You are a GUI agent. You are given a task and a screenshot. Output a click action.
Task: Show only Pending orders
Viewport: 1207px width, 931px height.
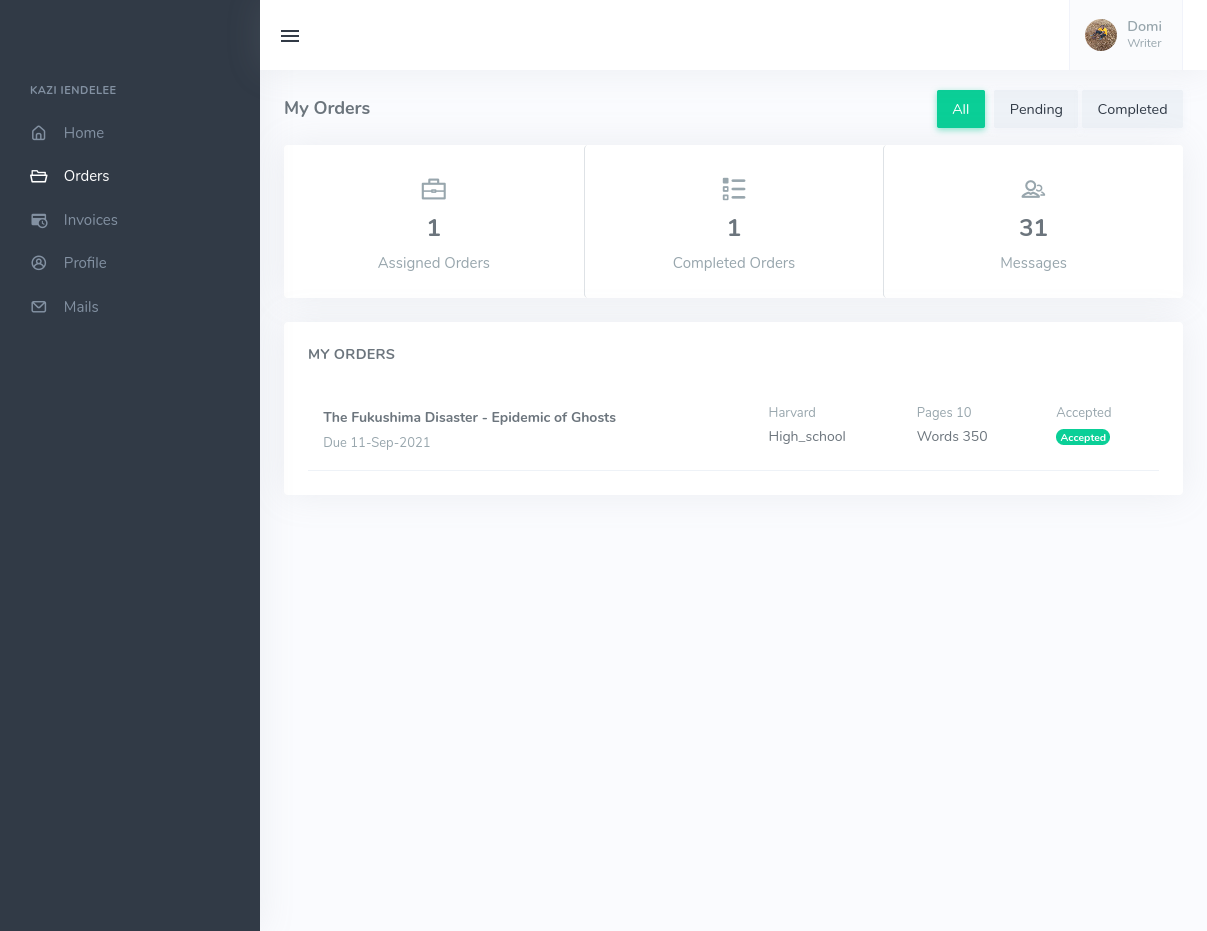click(1035, 109)
